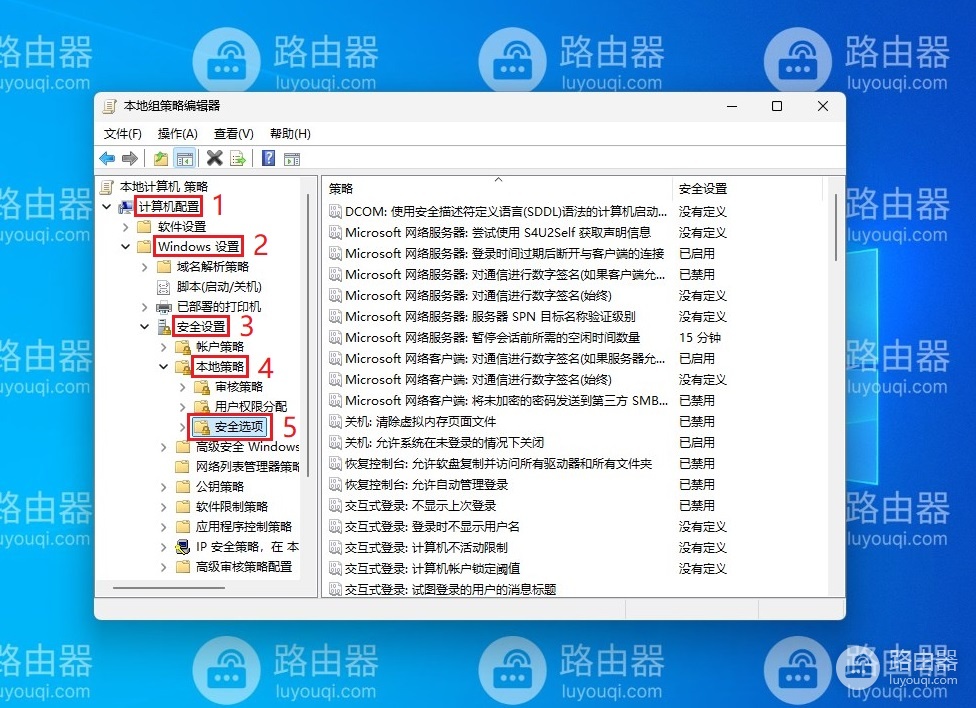Click the 已部署的打印机 printer icon
This screenshot has width=976, height=708.
click(x=164, y=307)
